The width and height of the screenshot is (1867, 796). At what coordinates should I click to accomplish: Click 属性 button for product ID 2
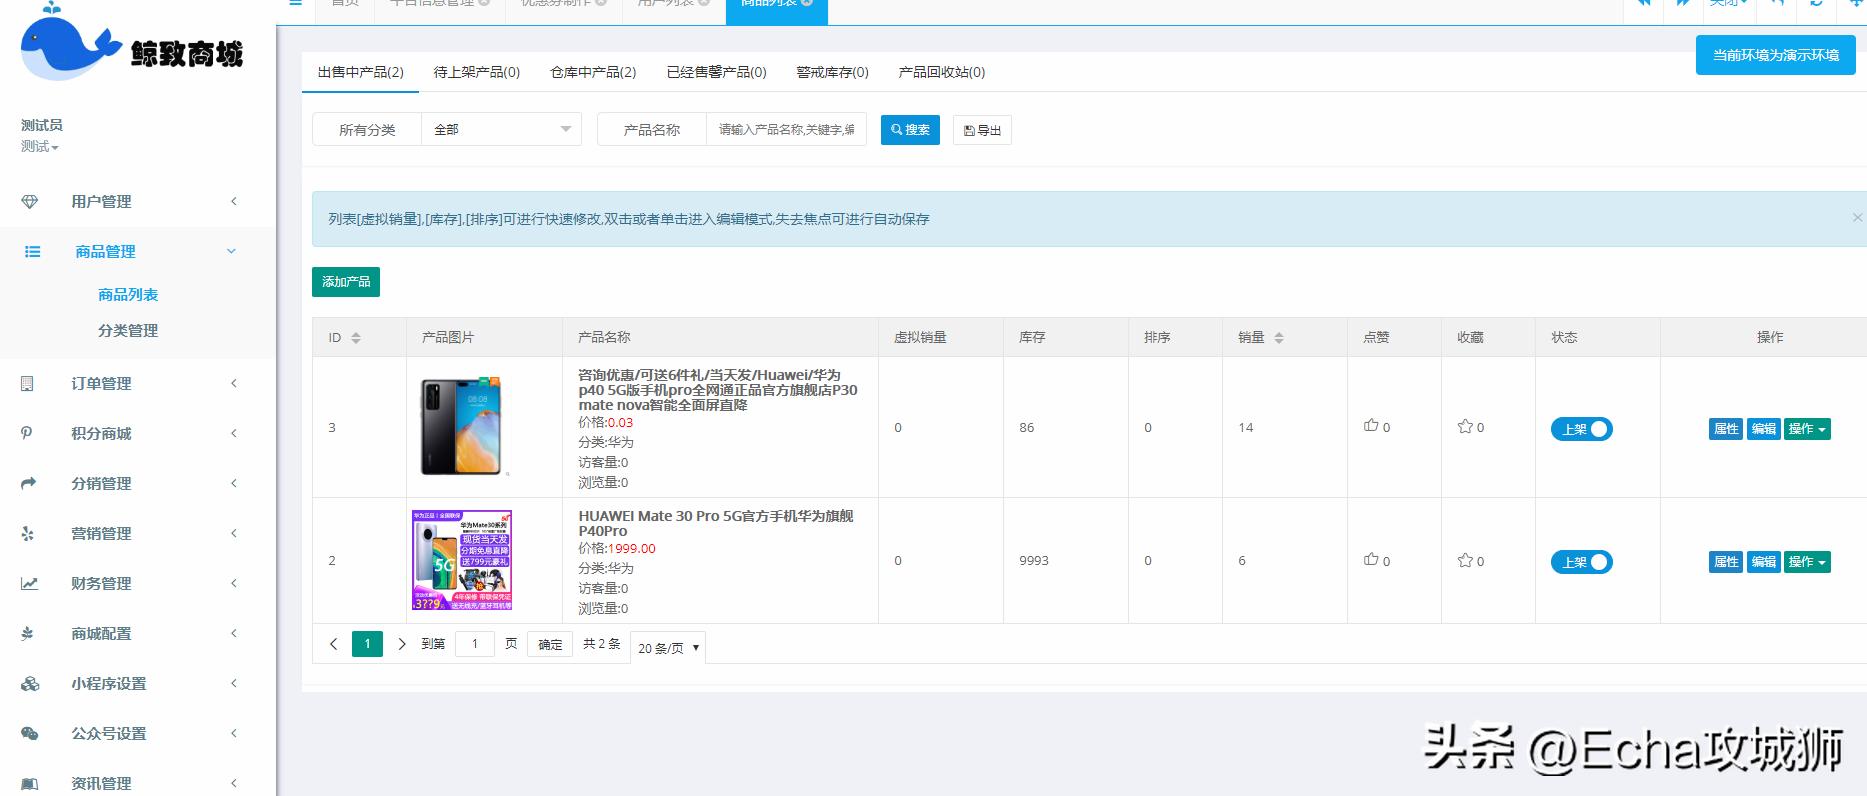point(1726,562)
